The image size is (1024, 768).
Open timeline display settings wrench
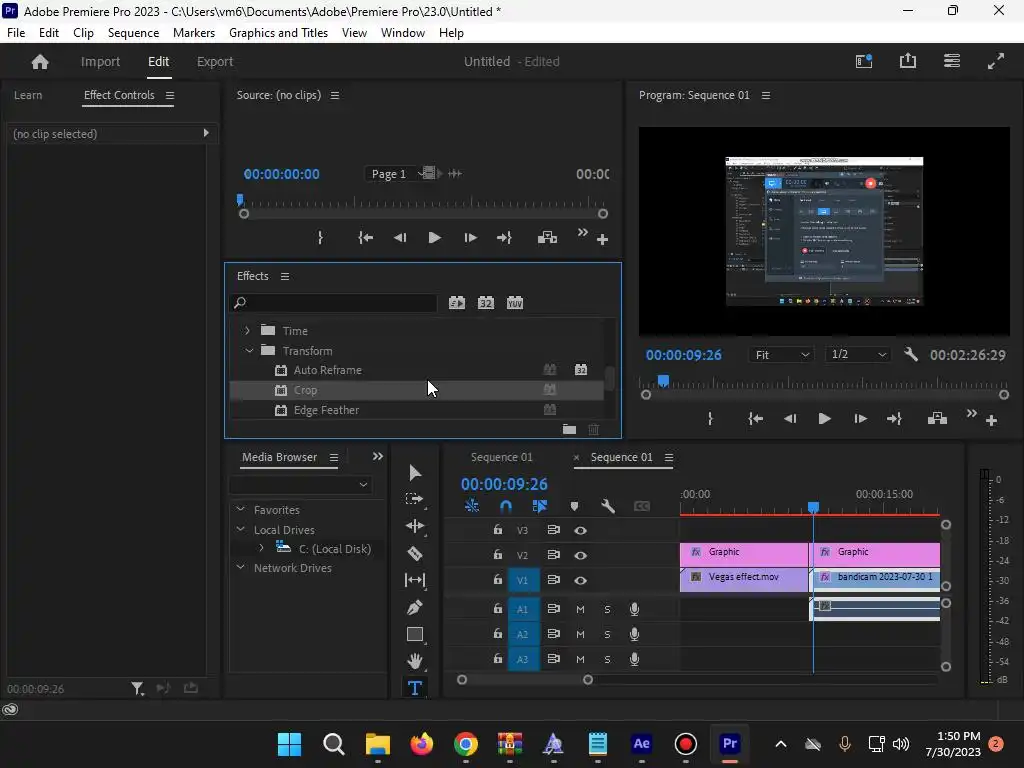click(x=607, y=506)
